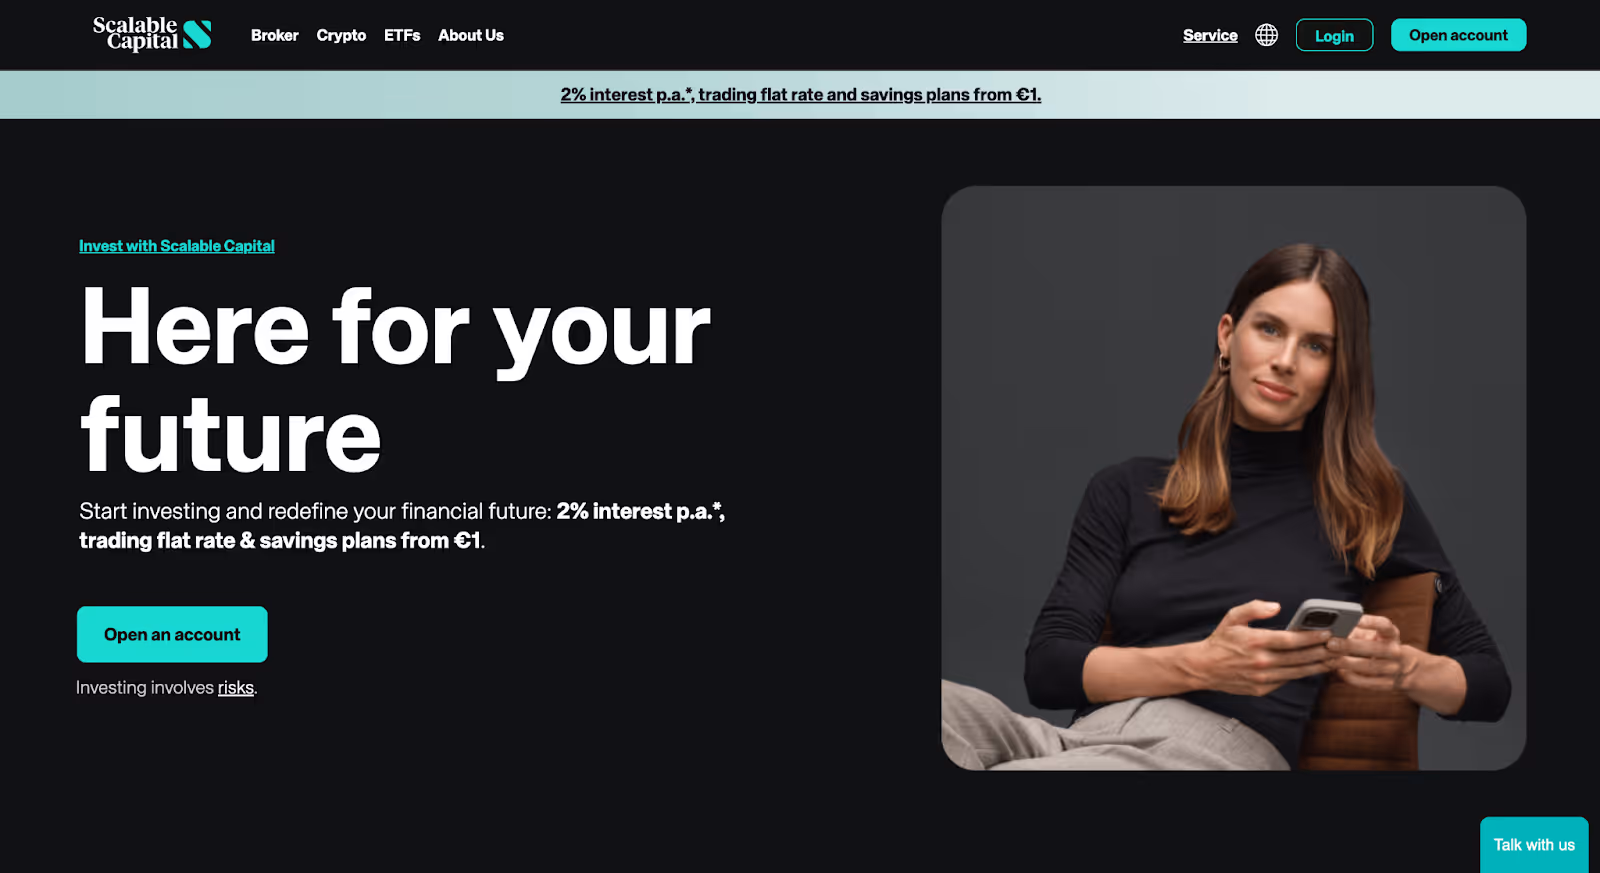This screenshot has width=1600, height=873.
Task: Click the Login button
Action: pos(1334,35)
